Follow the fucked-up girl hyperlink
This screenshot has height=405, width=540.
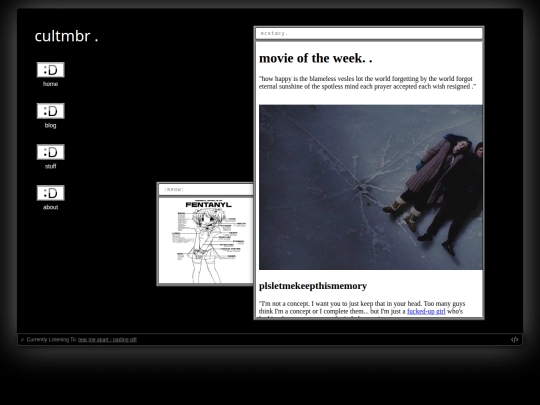[426, 311]
